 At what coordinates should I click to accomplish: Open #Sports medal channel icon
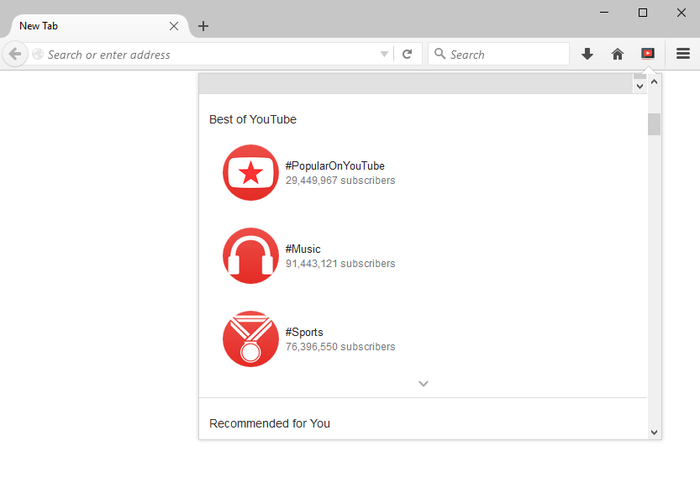coord(250,339)
